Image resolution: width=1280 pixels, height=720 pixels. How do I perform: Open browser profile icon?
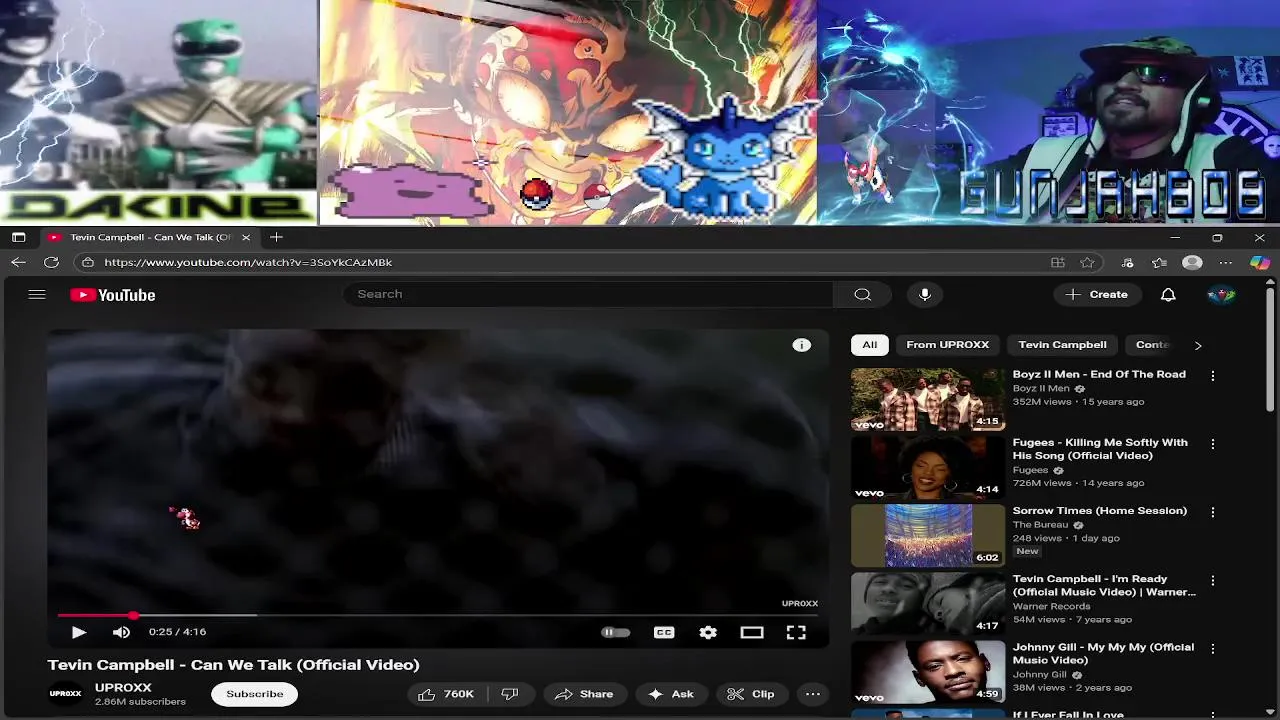coord(1192,263)
